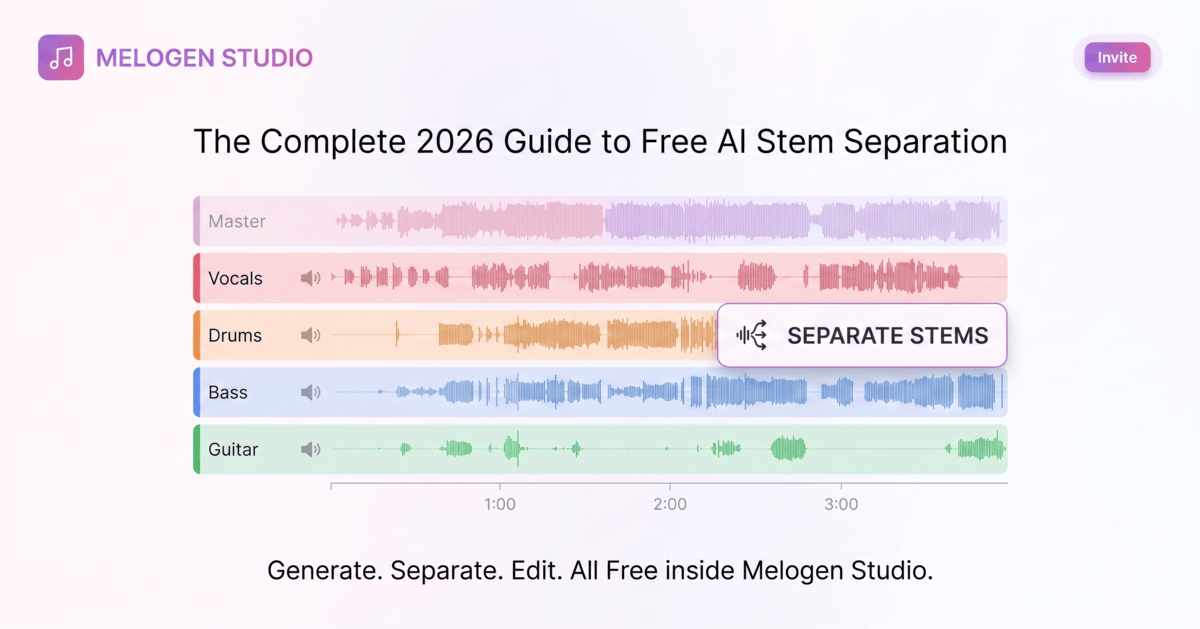Mute the Bass track speaker icon
1200x629 pixels.
[x=311, y=392]
